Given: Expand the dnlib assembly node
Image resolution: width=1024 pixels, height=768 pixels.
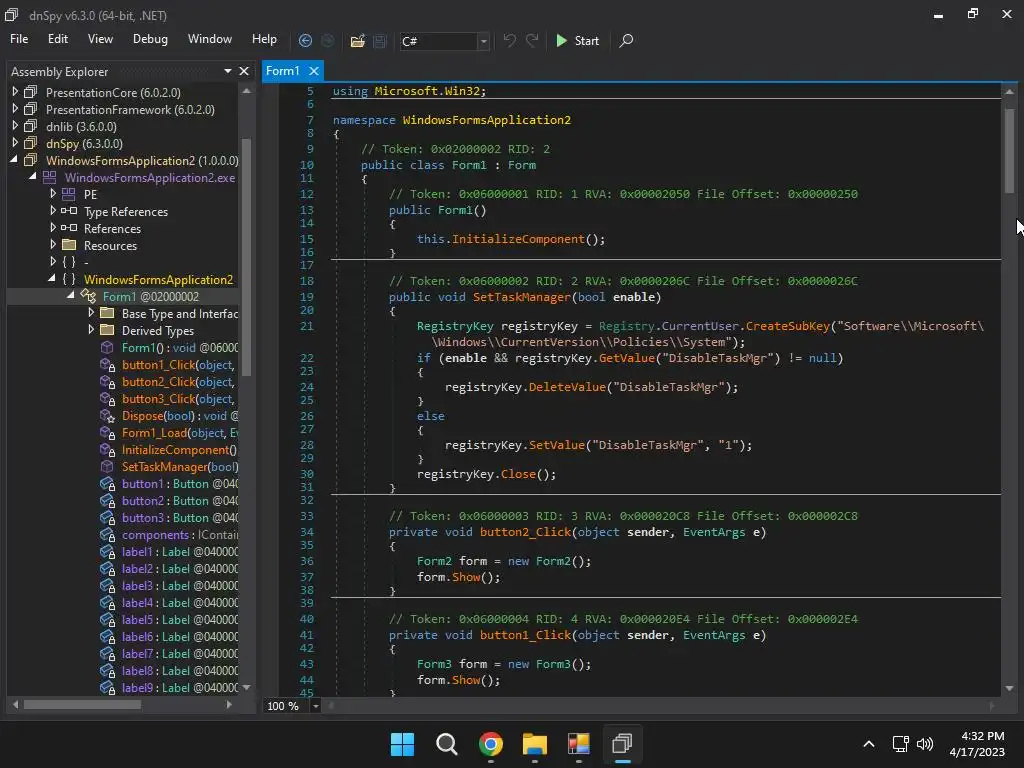Looking at the screenshot, I should (14, 126).
